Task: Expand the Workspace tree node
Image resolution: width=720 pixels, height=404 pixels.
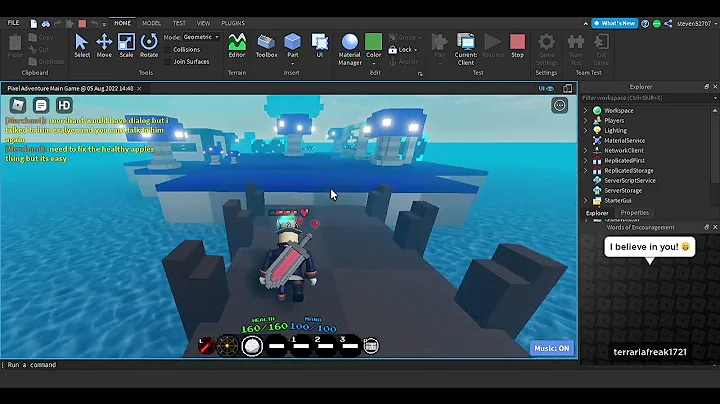Action: click(585, 111)
